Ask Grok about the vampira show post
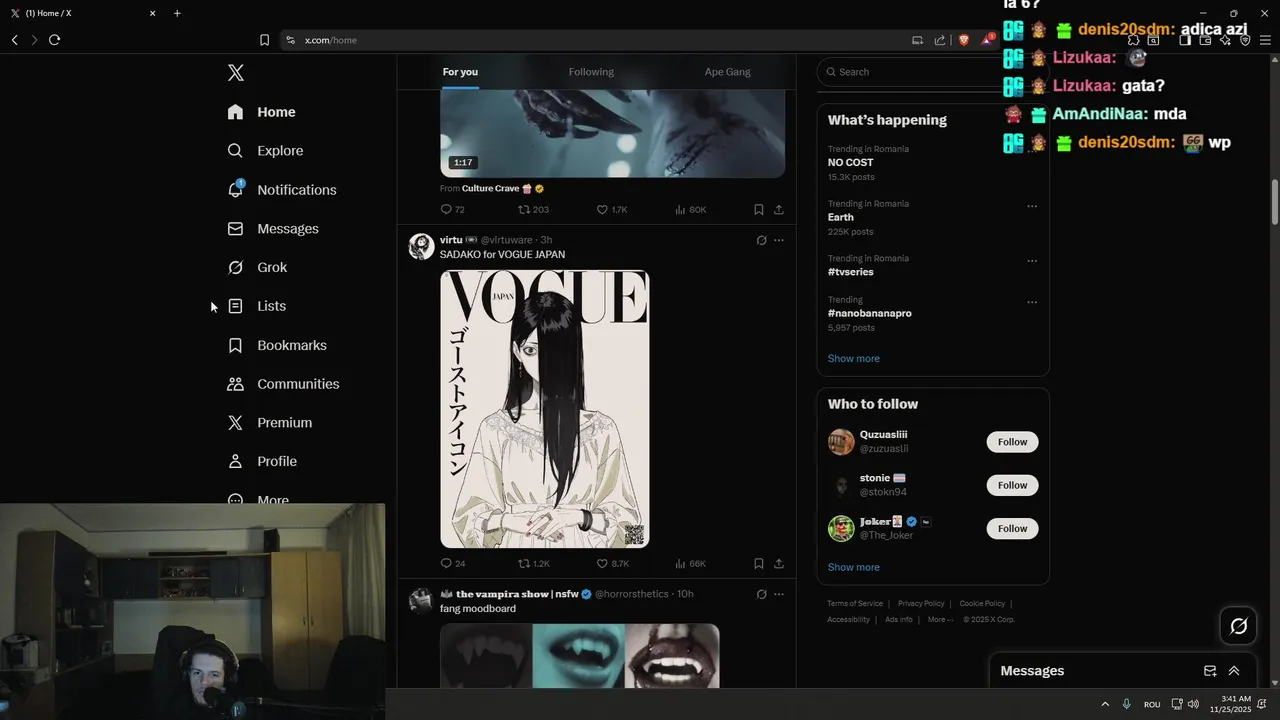The height and width of the screenshot is (720, 1280). (761, 594)
